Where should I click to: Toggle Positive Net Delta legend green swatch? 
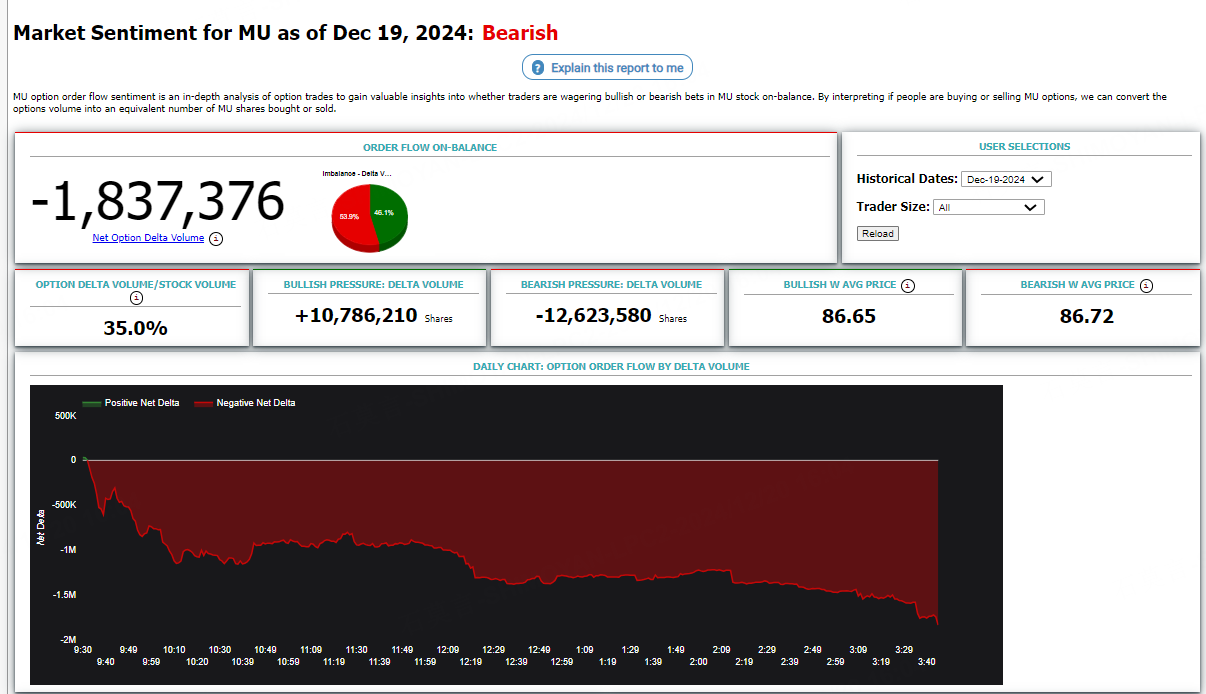91,403
